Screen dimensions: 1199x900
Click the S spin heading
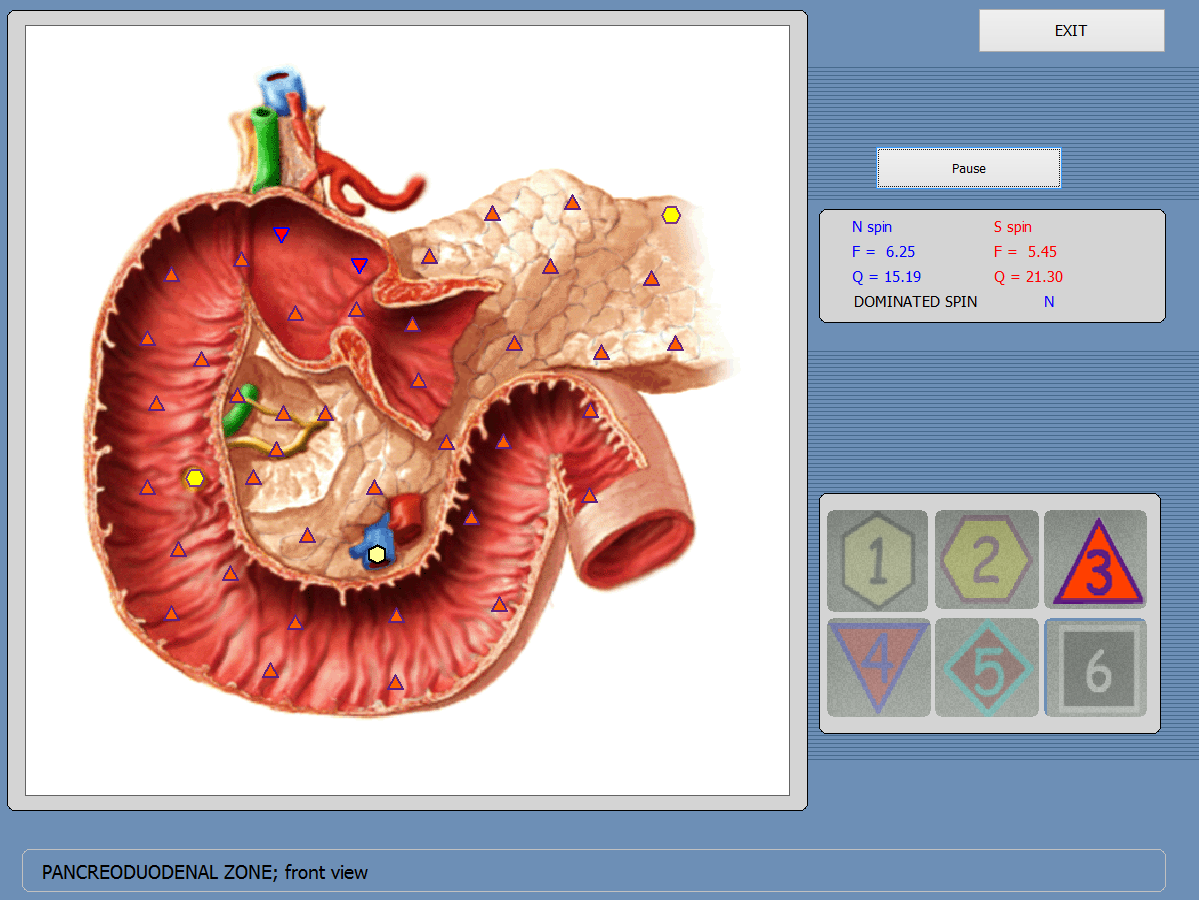point(1012,227)
